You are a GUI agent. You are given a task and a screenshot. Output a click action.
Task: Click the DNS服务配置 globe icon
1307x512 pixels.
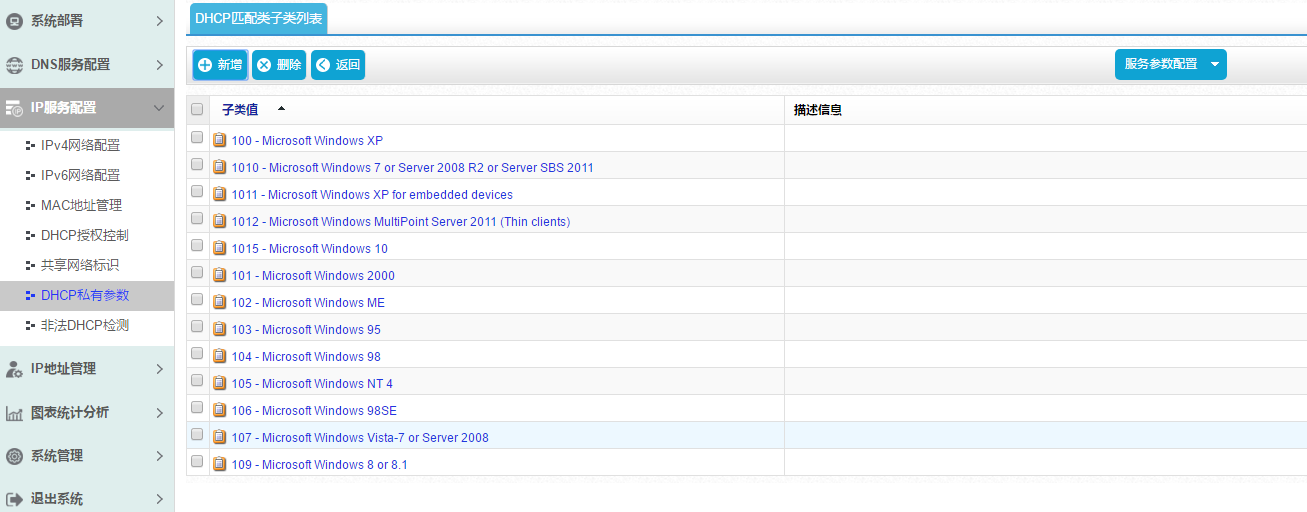click(x=14, y=65)
